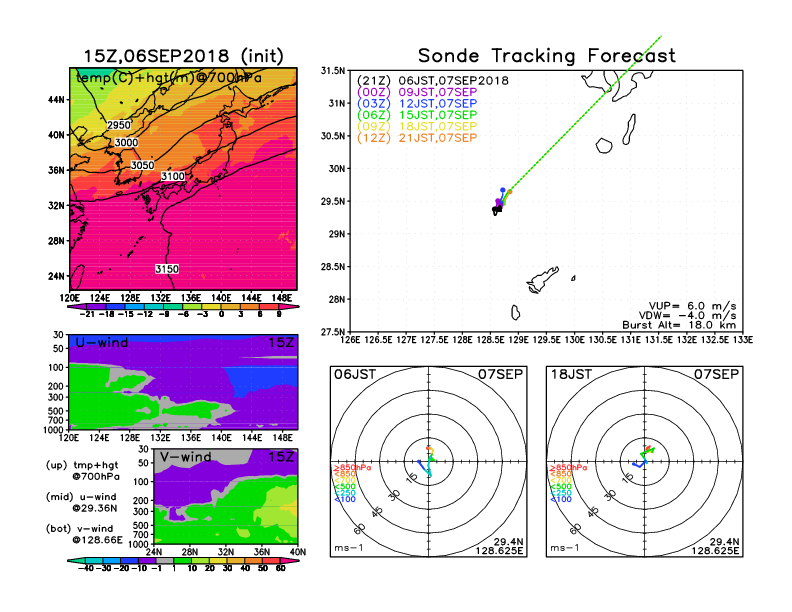Click the 3150 contour label
Viewport: 792px width, 612px height.
click(x=167, y=269)
